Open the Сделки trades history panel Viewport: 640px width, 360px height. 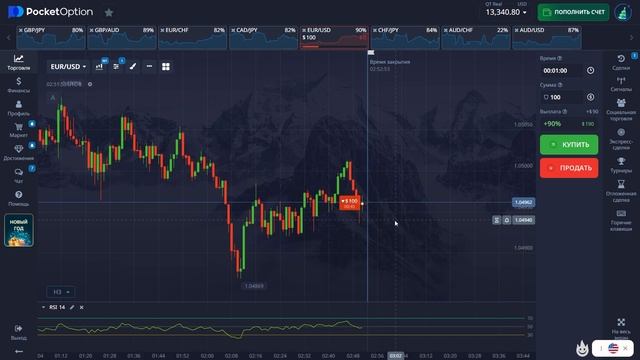[x=621, y=62]
